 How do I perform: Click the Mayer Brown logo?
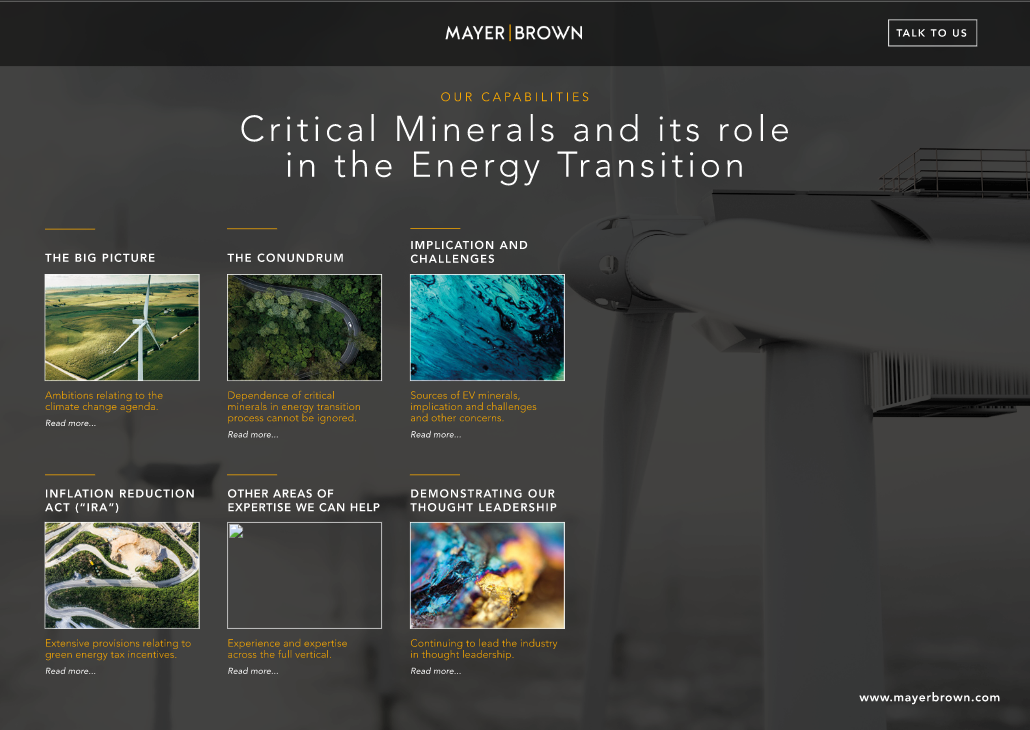514,33
